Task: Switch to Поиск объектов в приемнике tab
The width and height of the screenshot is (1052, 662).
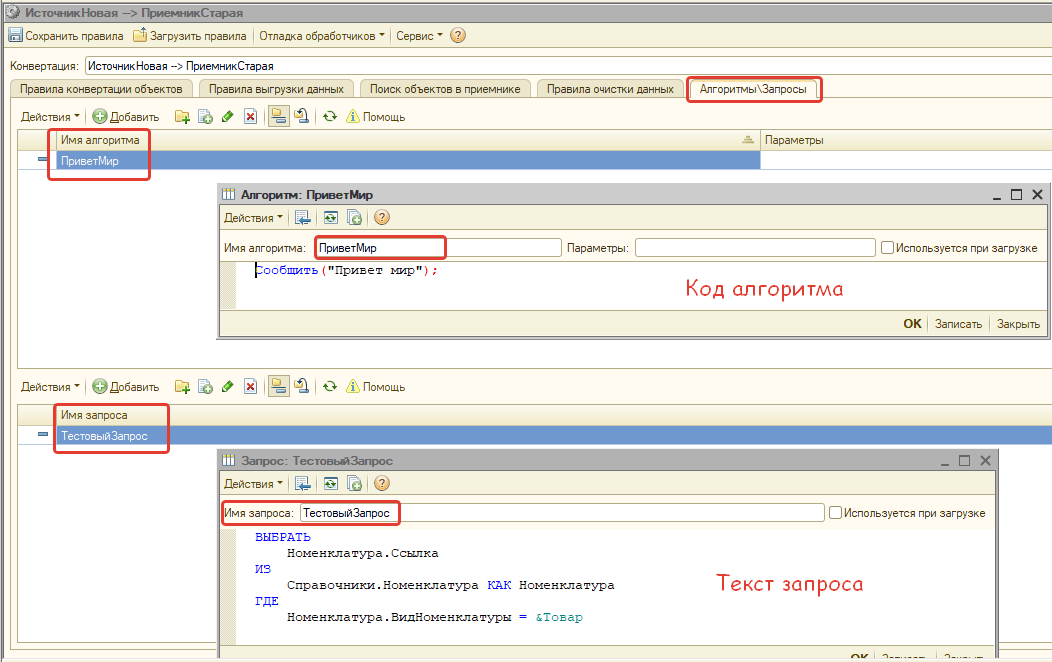Action: [445, 89]
